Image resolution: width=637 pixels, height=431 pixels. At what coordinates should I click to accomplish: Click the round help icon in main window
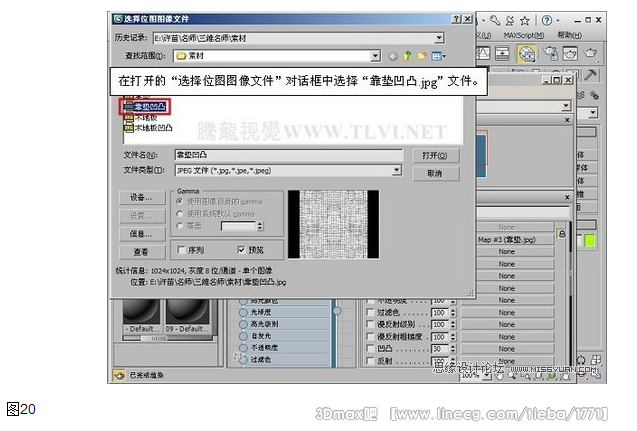coord(547,20)
